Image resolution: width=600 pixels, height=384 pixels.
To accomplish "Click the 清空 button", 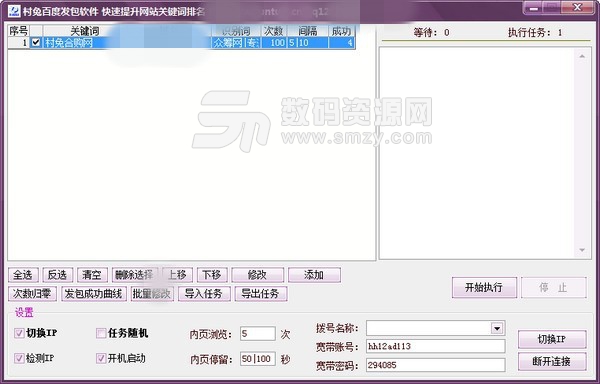I will point(92,275).
